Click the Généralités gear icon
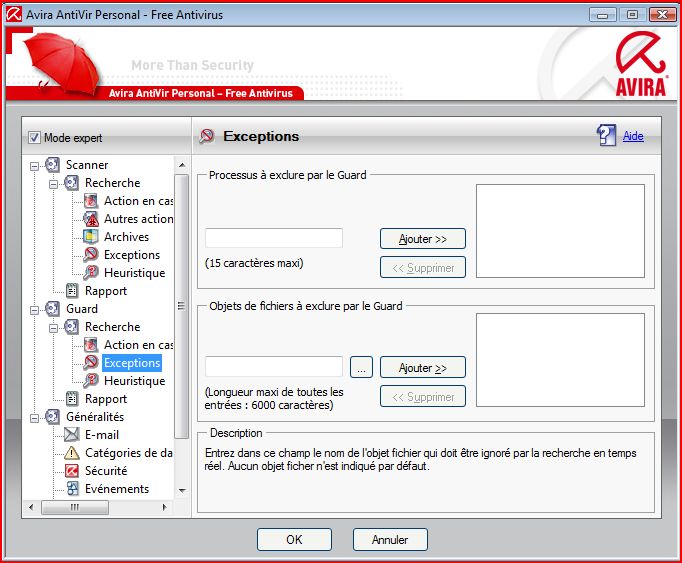The height and width of the screenshot is (563, 682). 52,417
